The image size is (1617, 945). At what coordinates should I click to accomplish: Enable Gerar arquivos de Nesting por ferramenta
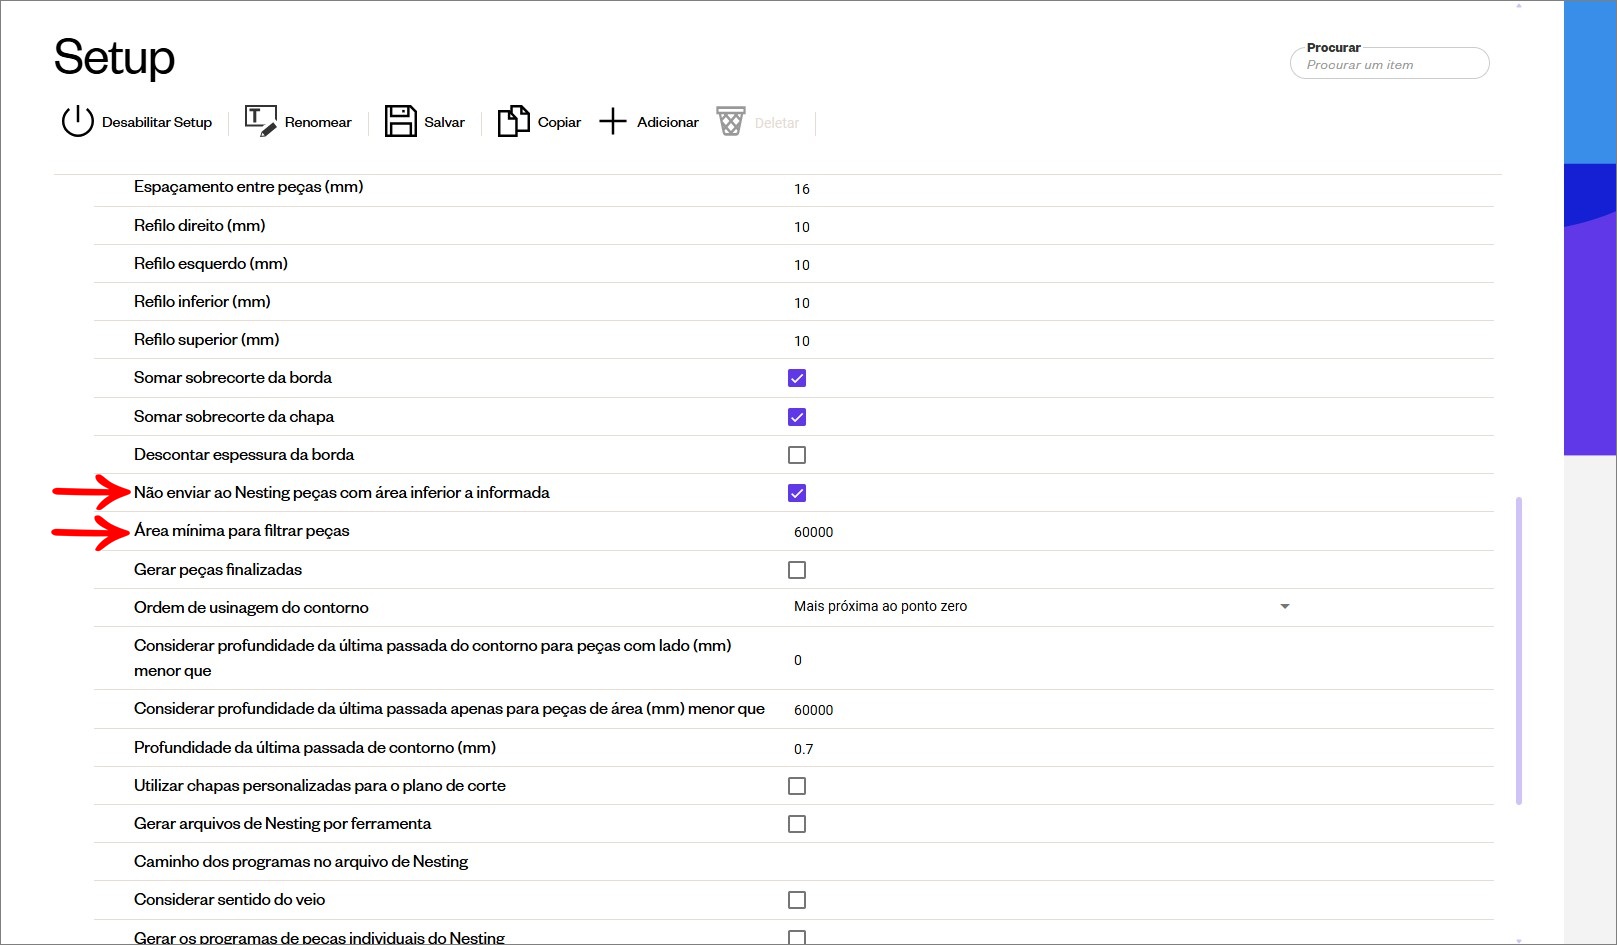797,824
